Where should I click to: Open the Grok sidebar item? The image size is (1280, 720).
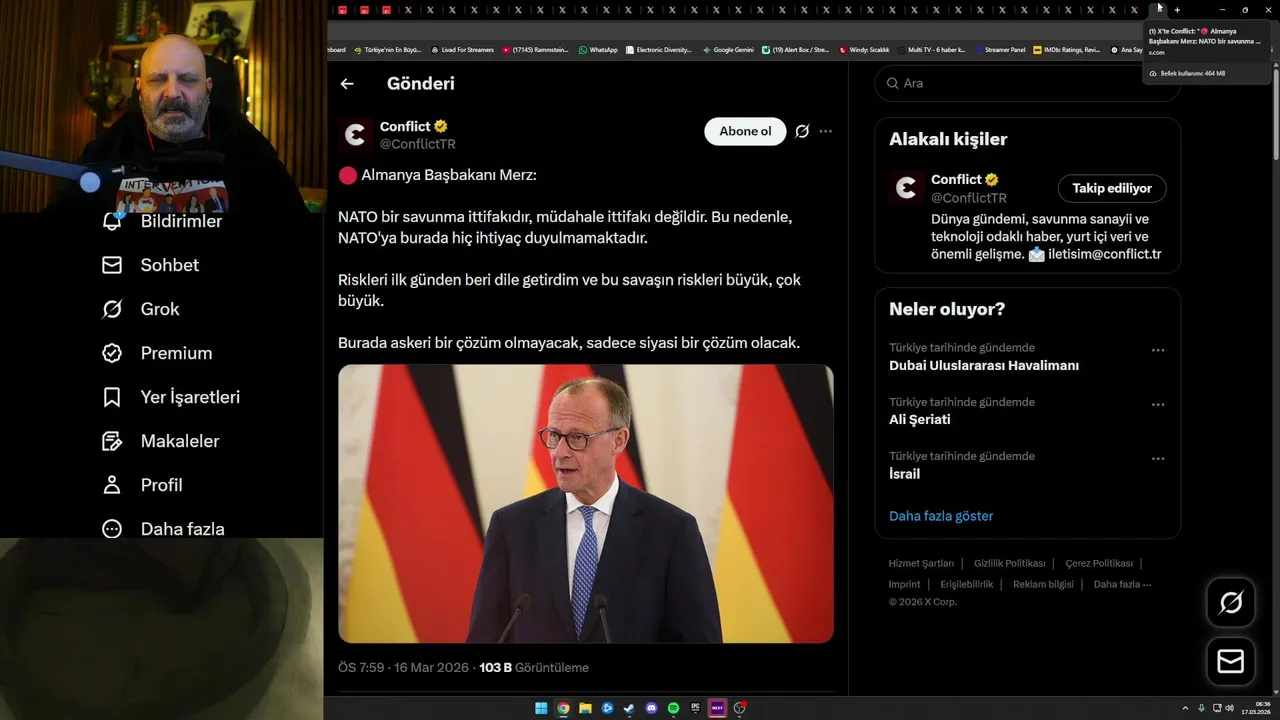pos(140,309)
